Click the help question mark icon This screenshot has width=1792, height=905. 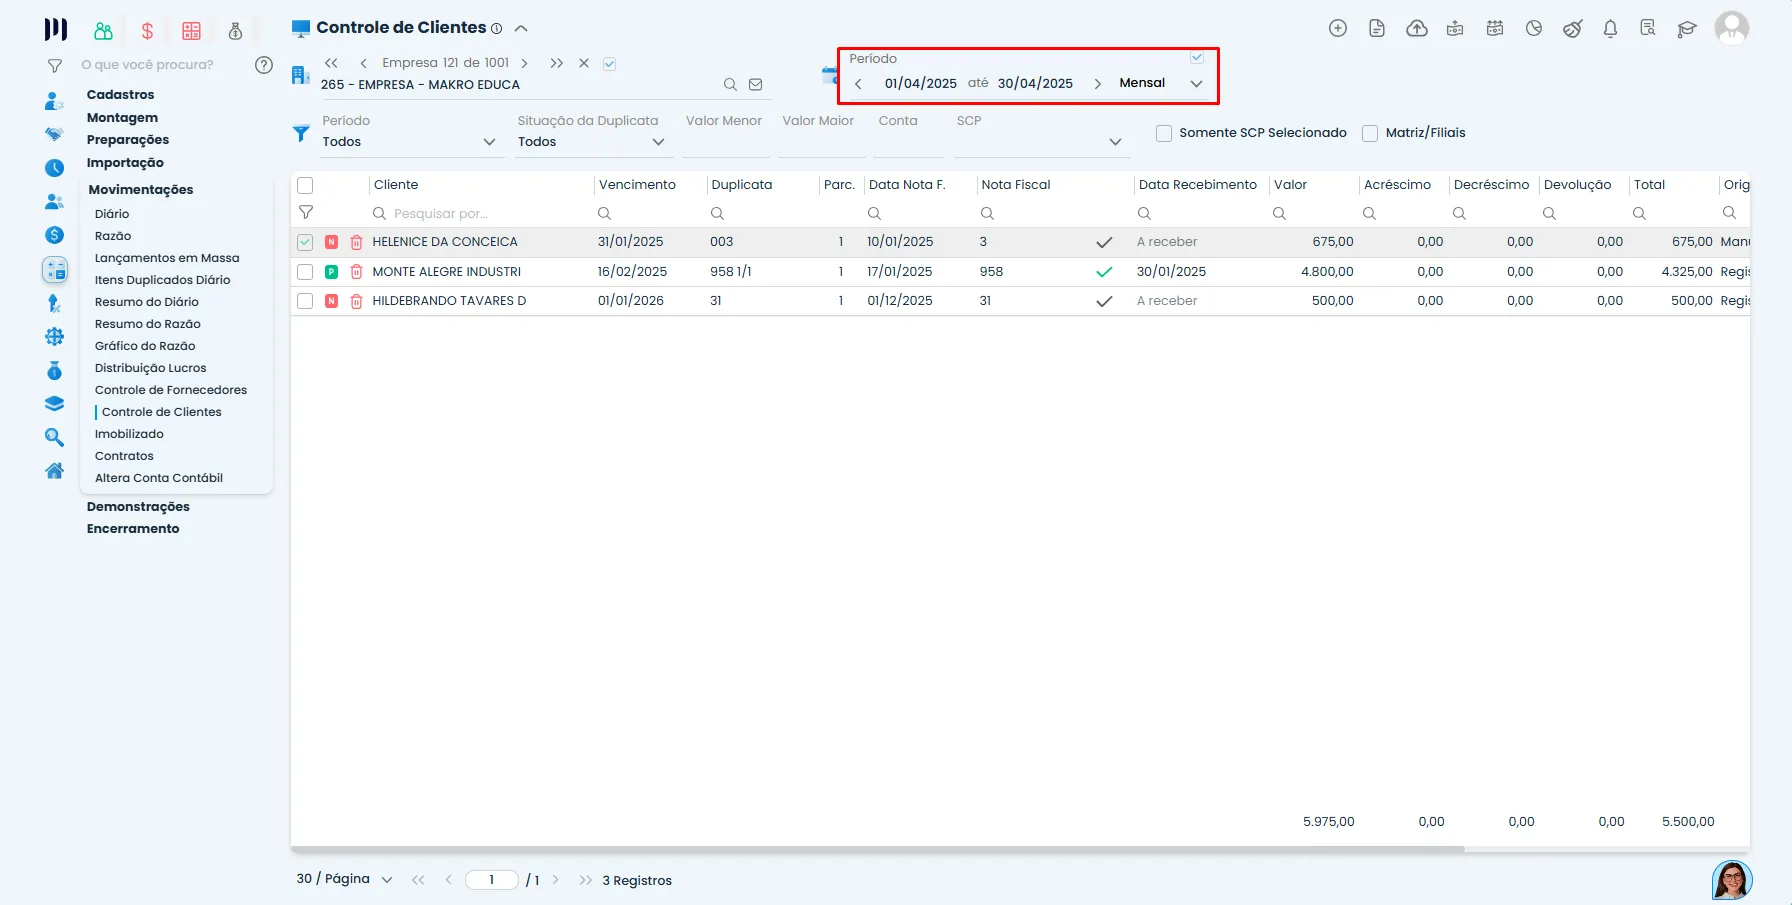(264, 65)
